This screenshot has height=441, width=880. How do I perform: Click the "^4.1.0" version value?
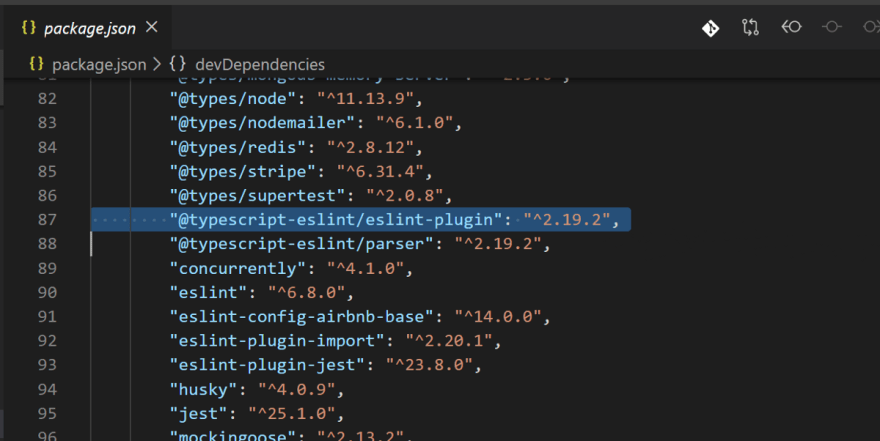[365, 268]
